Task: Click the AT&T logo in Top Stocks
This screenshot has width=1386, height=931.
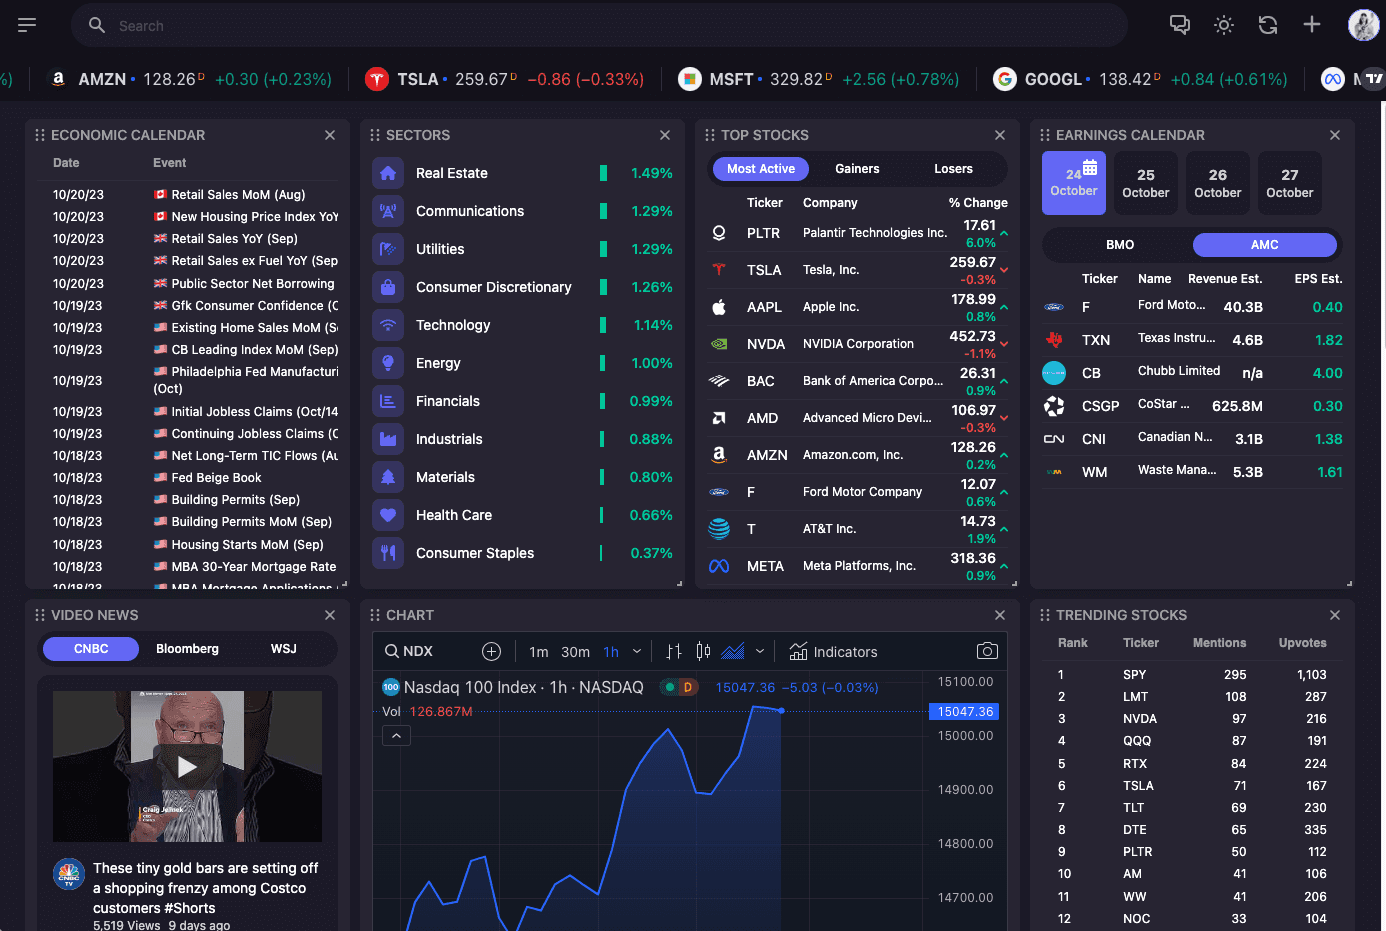Action: click(x=719, y=529)
